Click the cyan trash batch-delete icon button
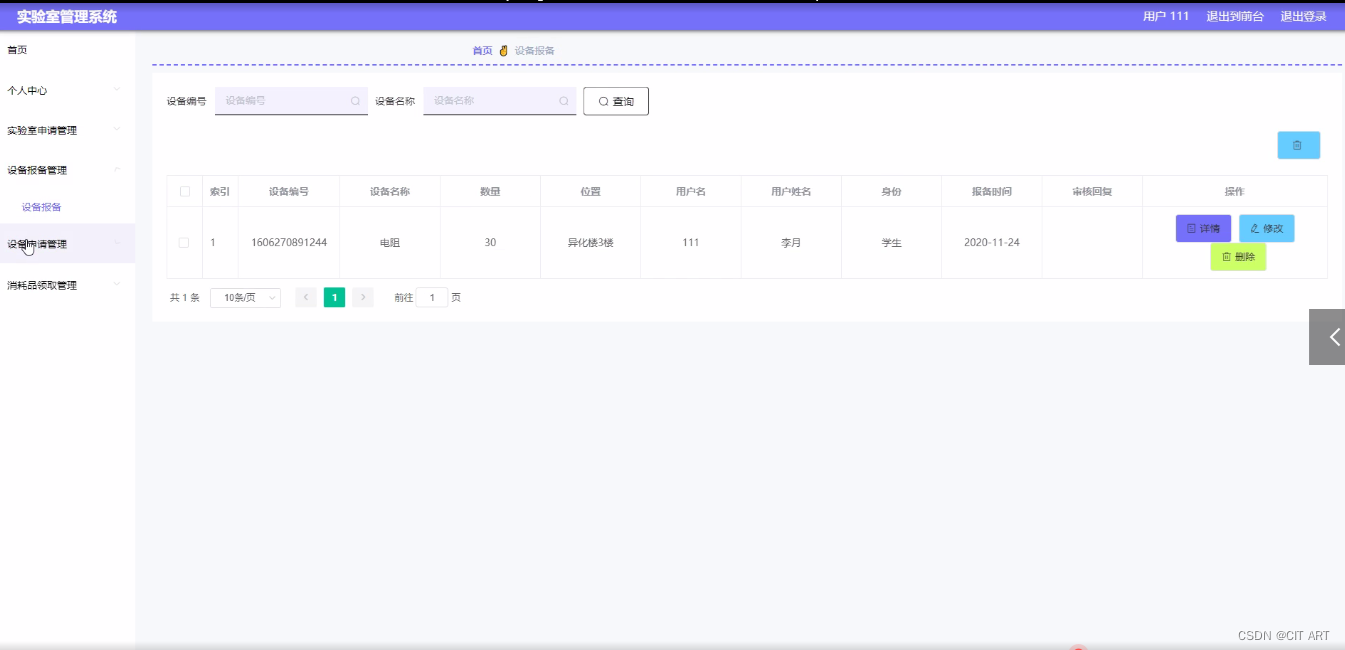 click(x=1298, y=145)
